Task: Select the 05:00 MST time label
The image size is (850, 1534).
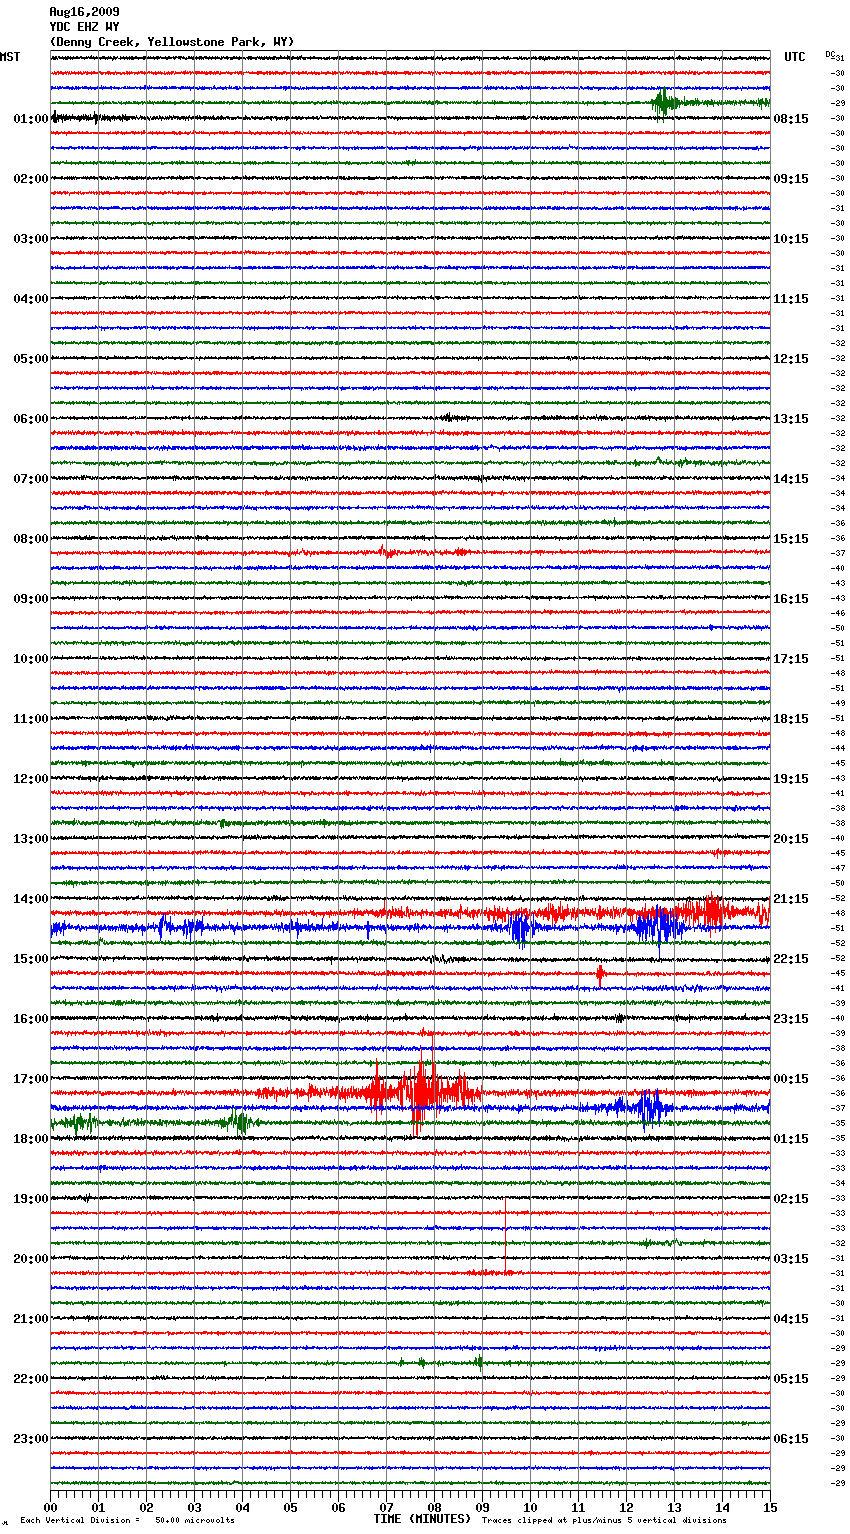Action: click(31, 359)
